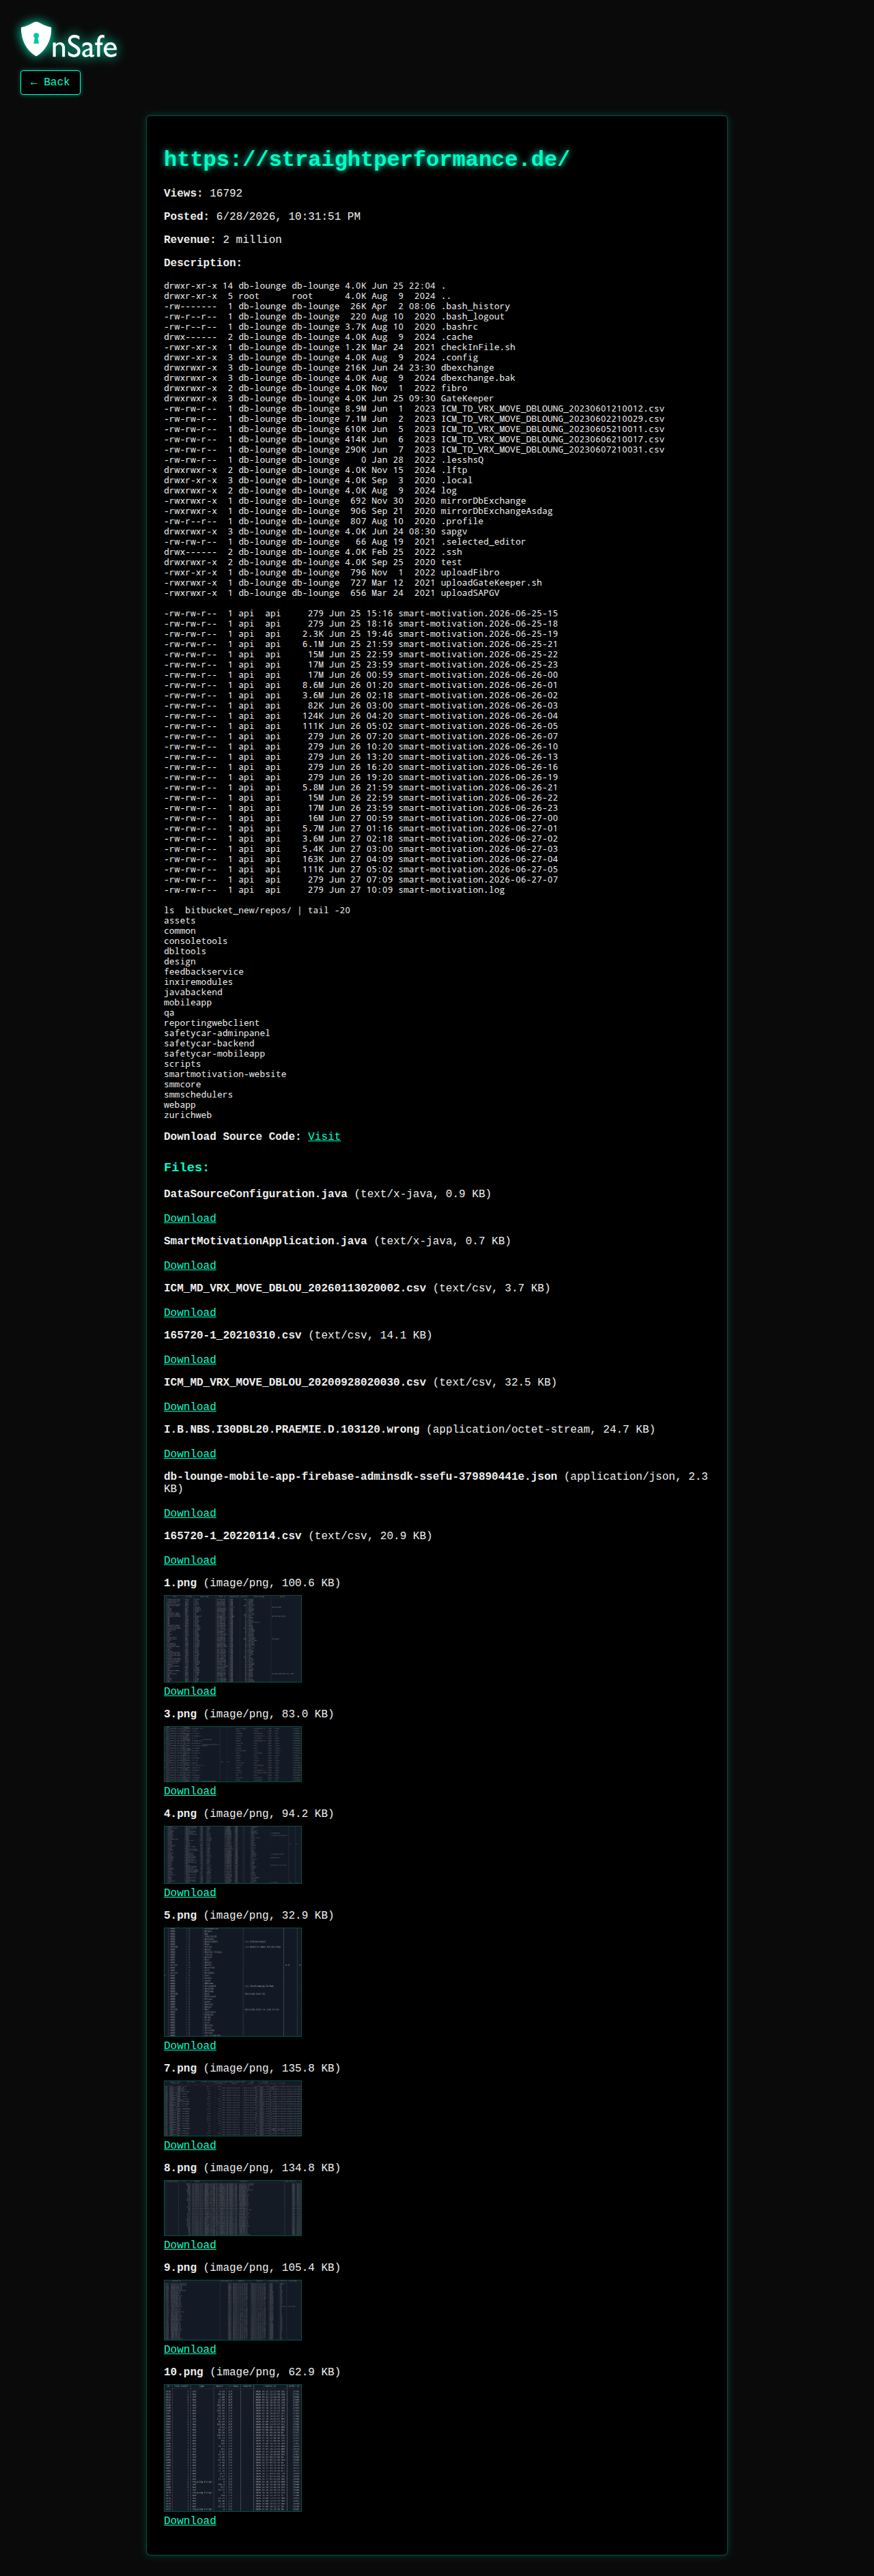Open the 8.png thumbnail preview
874x2576 pixels.
[233, 2208]
